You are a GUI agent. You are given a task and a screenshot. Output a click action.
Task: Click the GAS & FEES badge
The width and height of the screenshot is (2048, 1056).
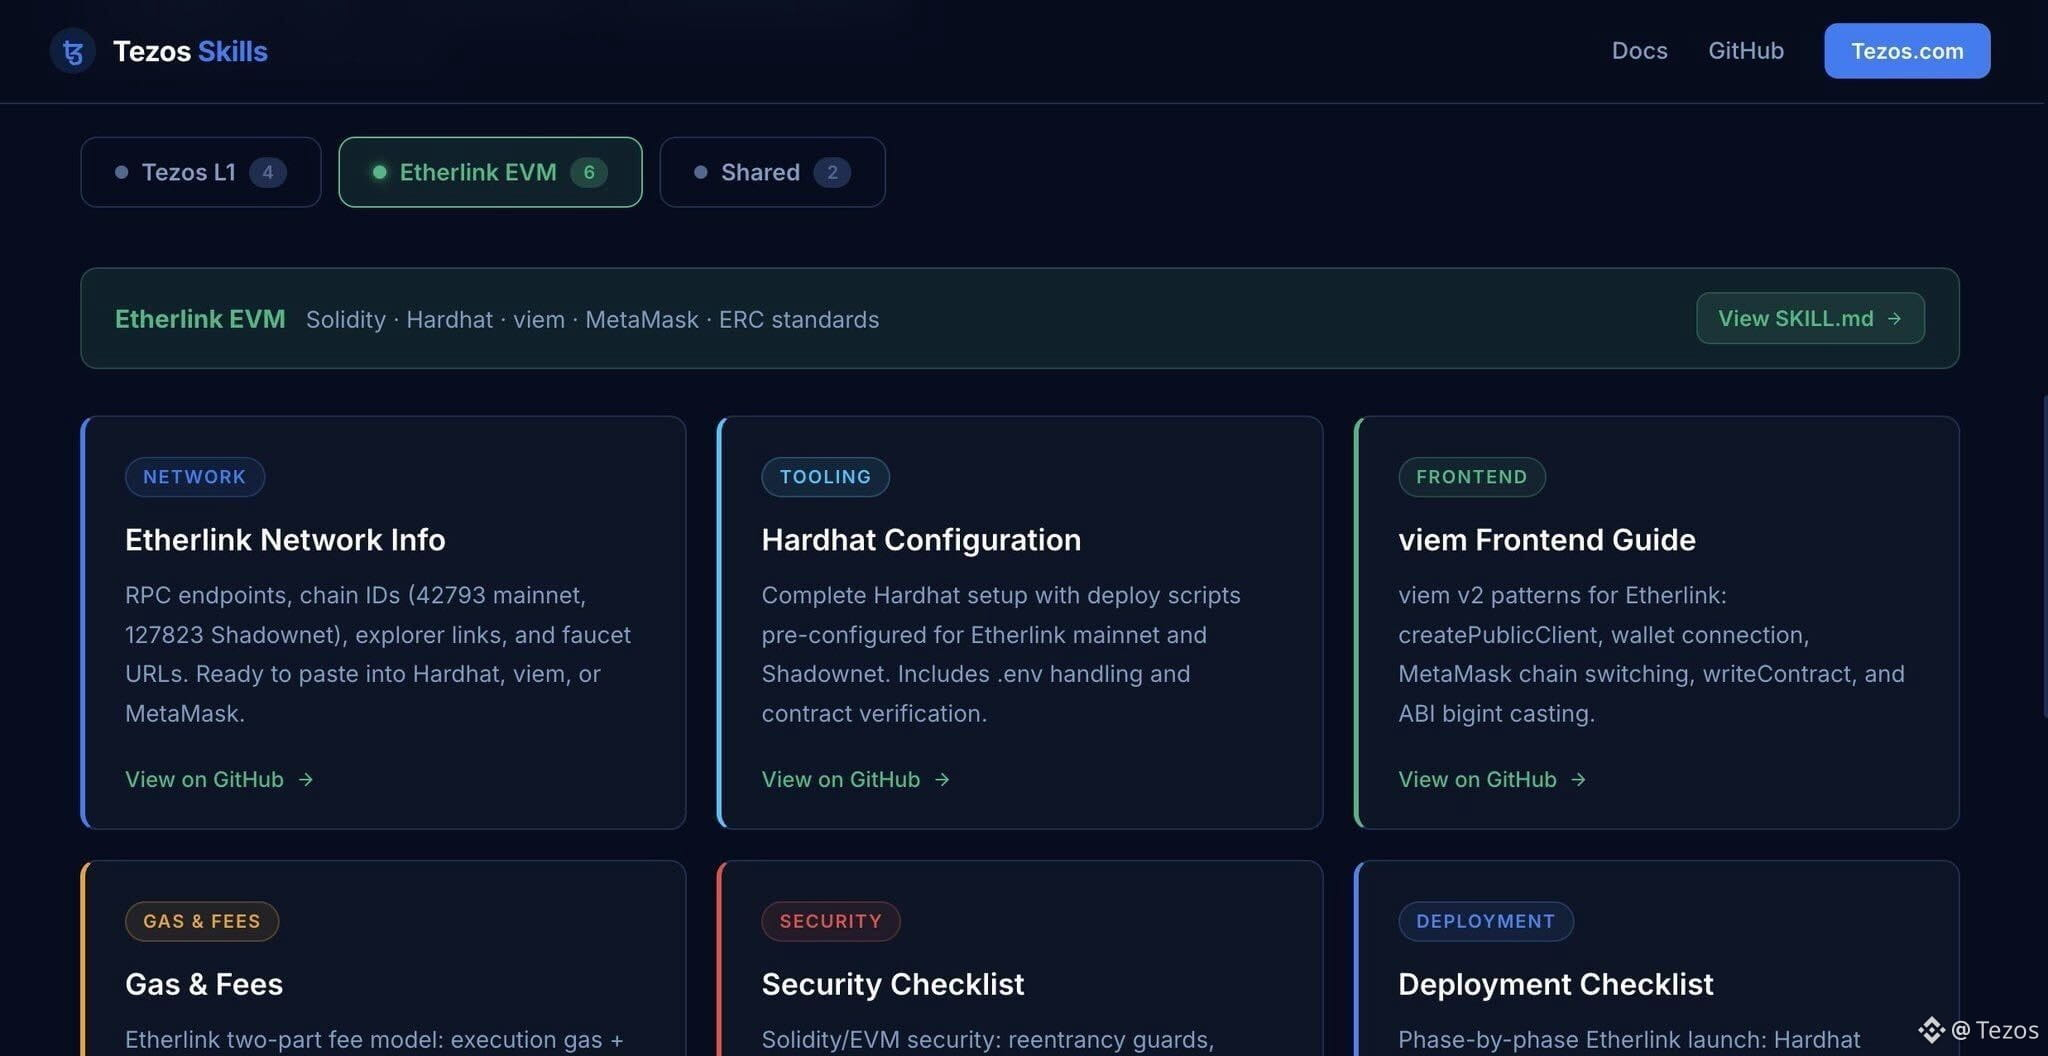(x=202, y=921)
